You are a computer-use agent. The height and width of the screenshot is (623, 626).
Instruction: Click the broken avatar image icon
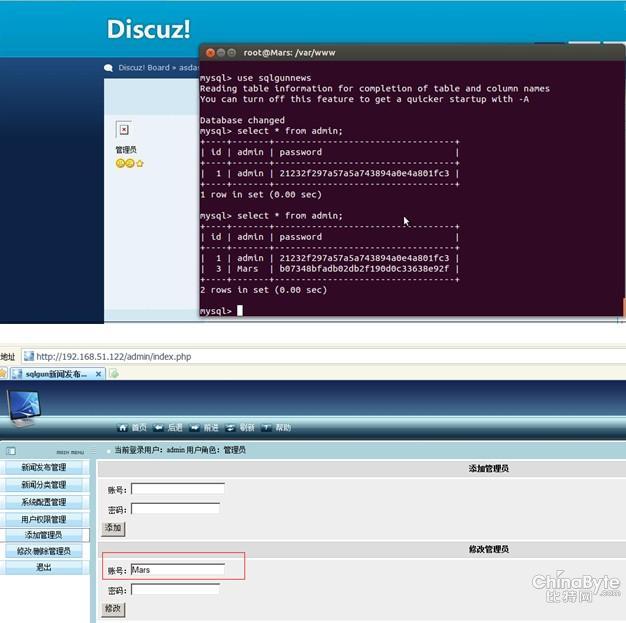click(x=124, y=129)
